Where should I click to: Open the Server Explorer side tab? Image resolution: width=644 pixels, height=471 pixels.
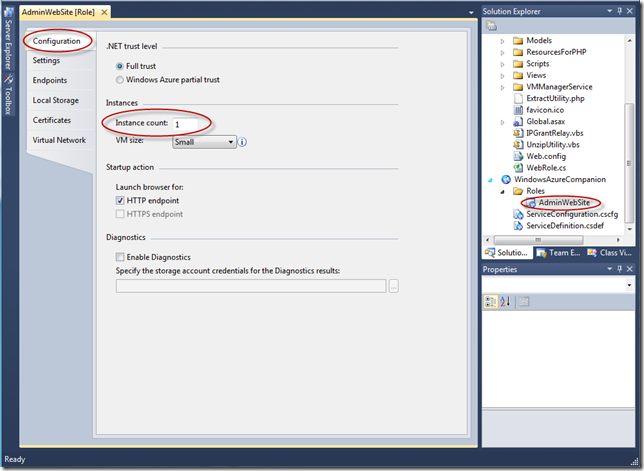tap(8, 39)
